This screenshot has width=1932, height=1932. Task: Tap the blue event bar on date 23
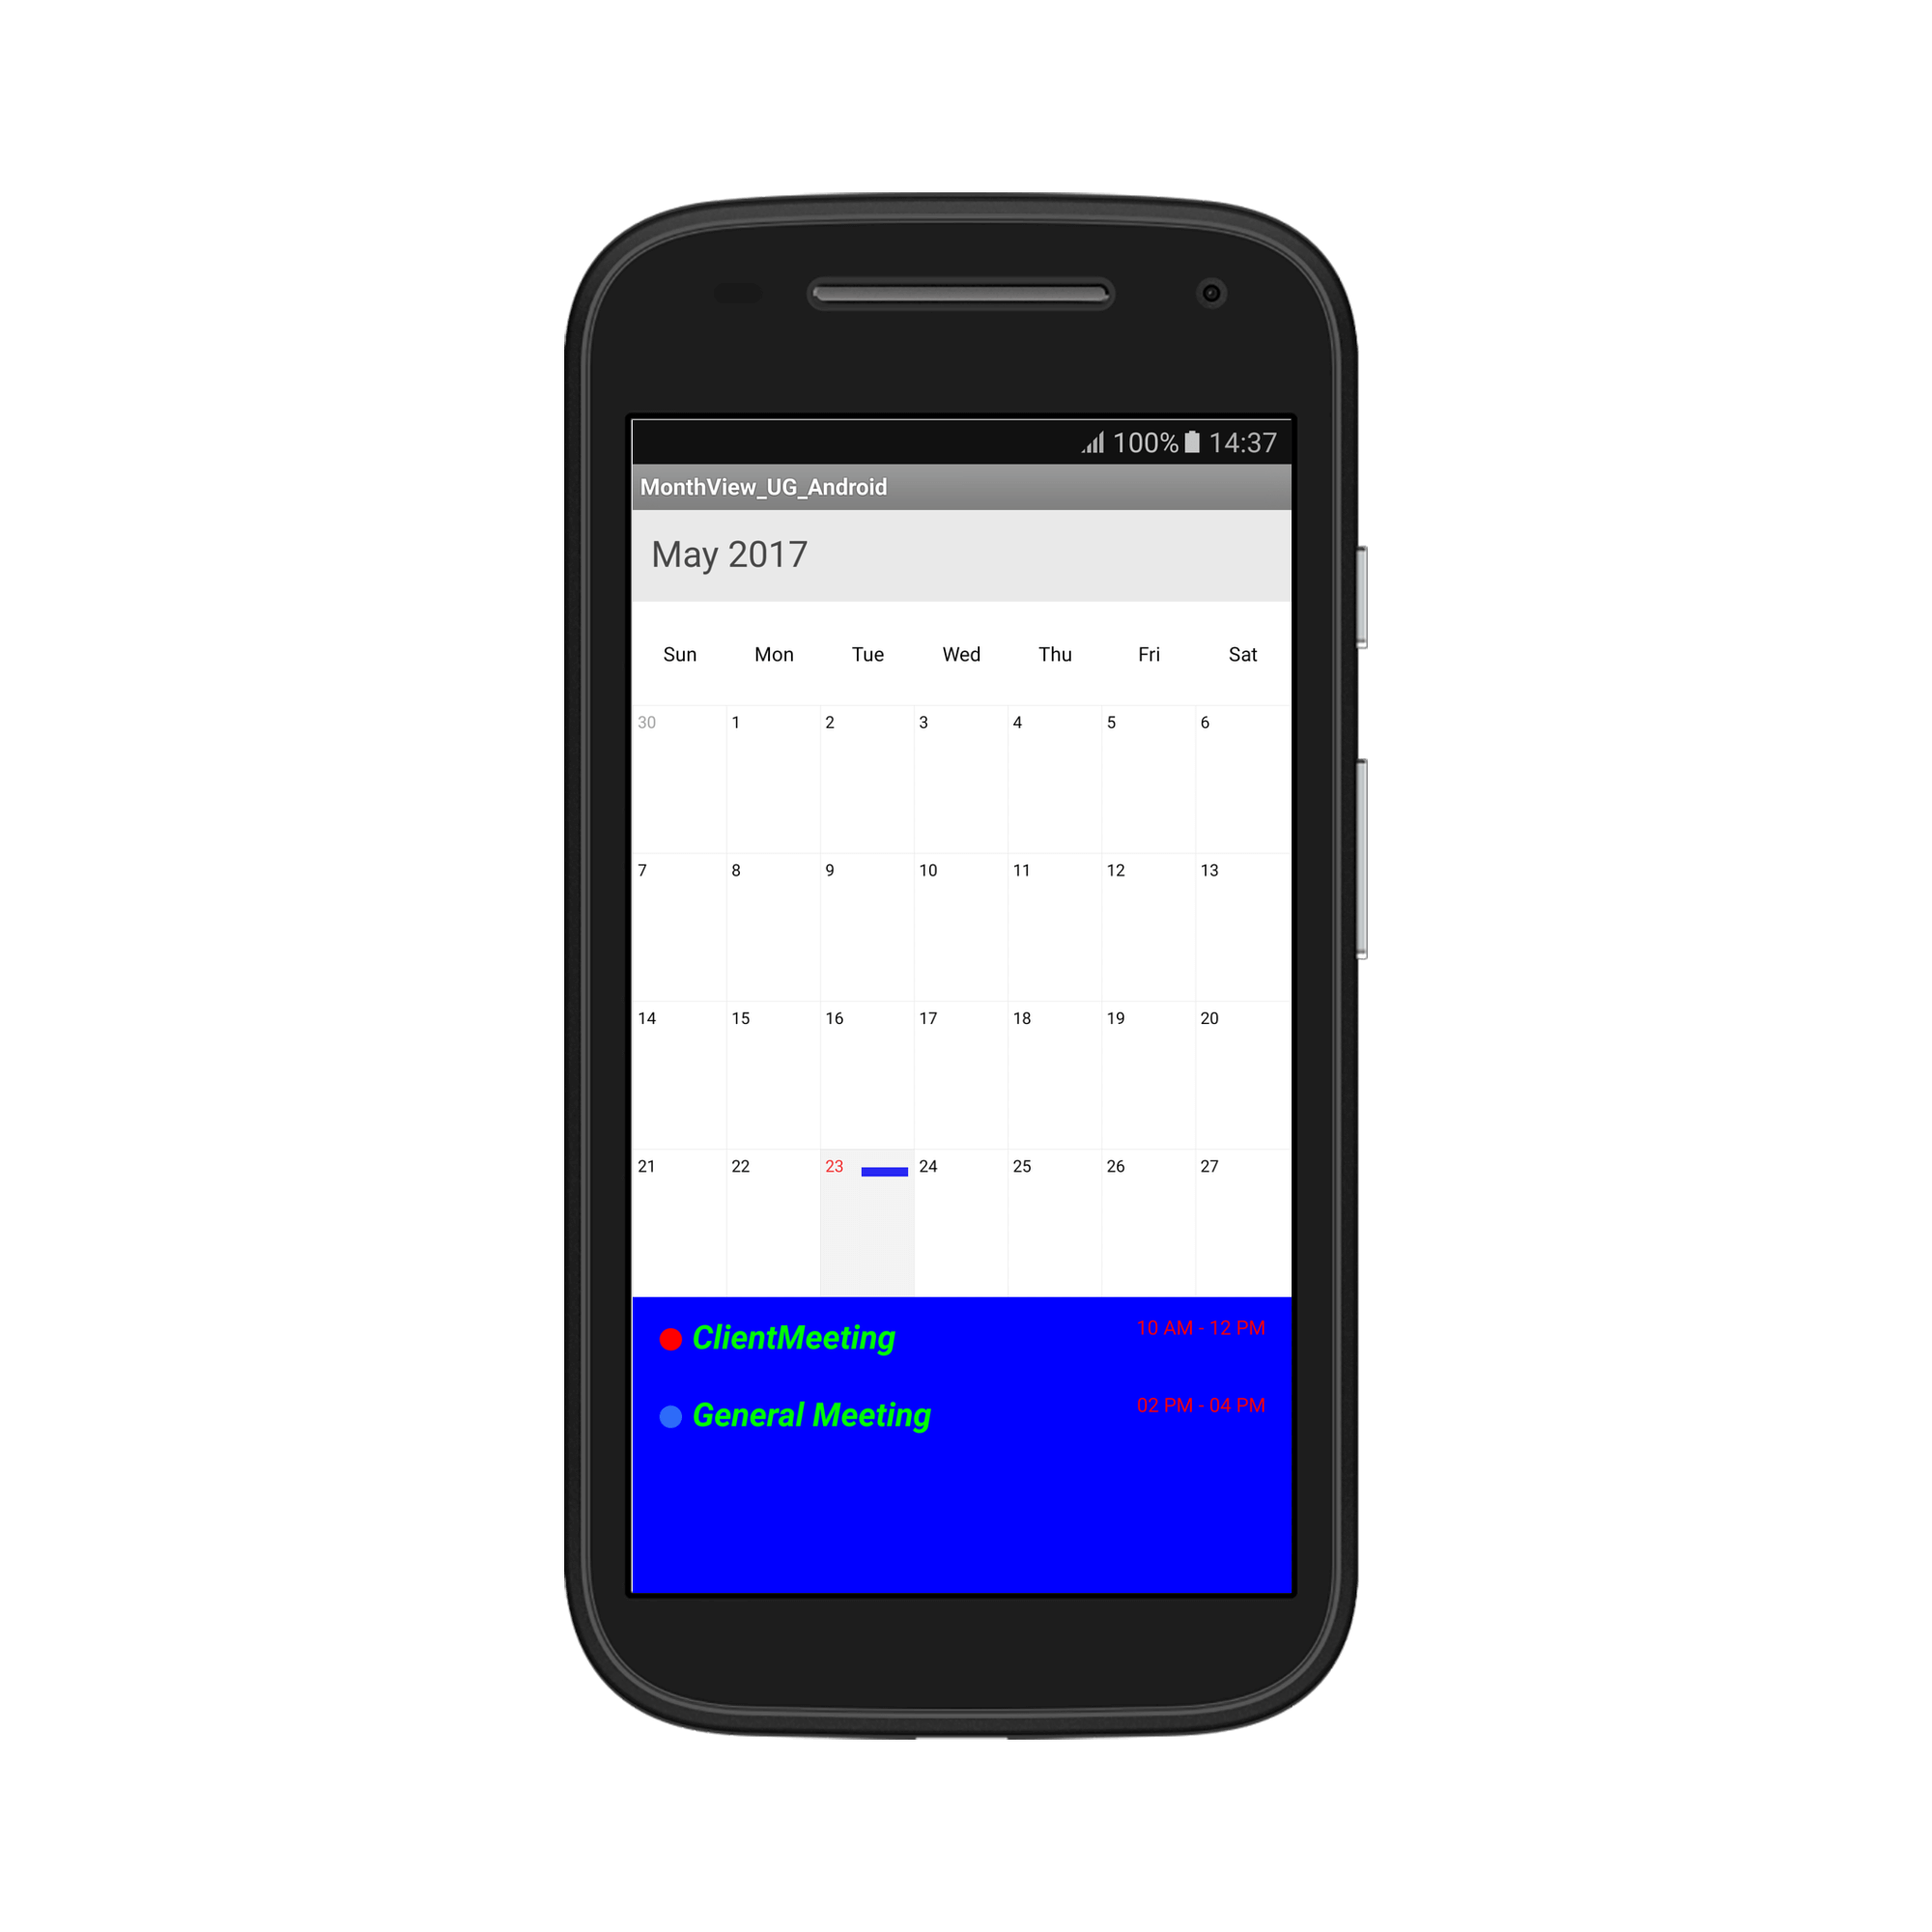click(x=885, y=1170)
